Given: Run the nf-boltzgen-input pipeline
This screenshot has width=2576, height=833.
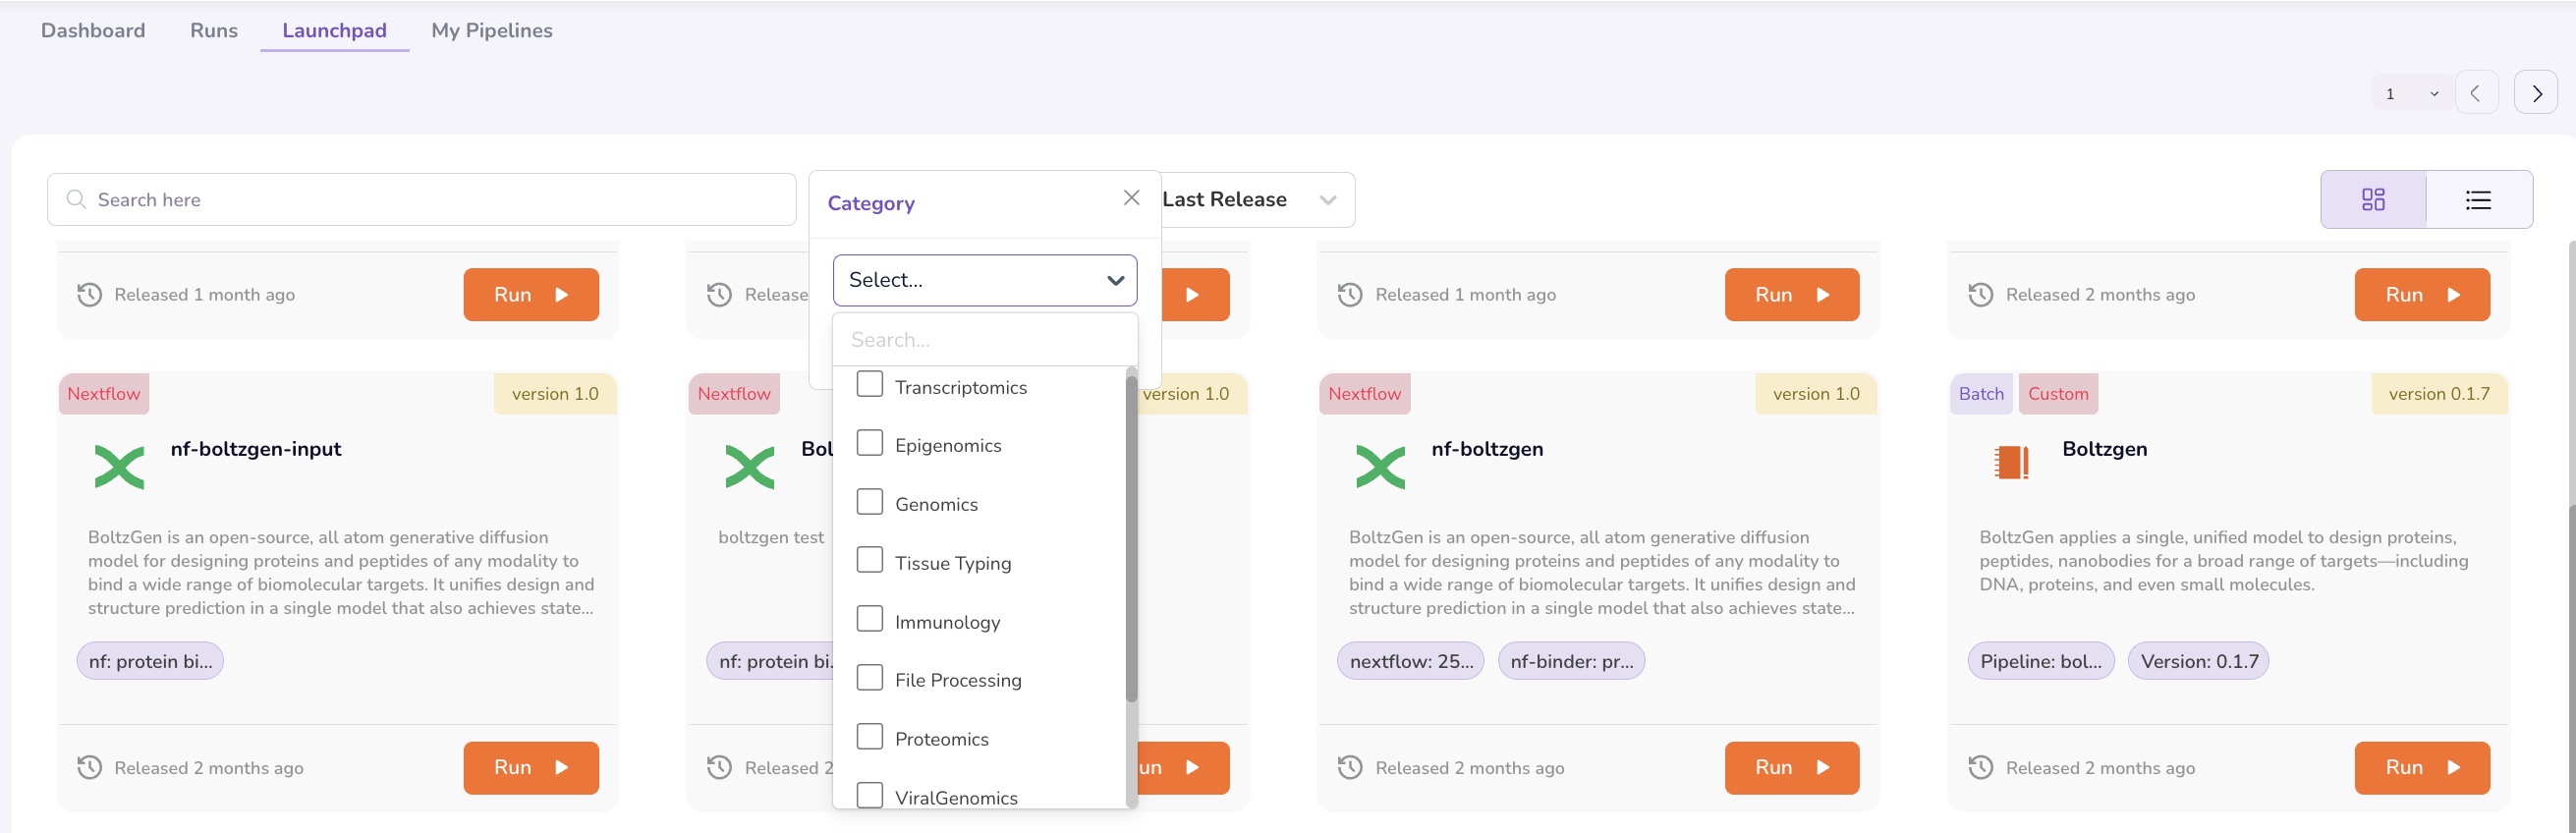Looking at the screenshot, I should (x=531, y=768).
